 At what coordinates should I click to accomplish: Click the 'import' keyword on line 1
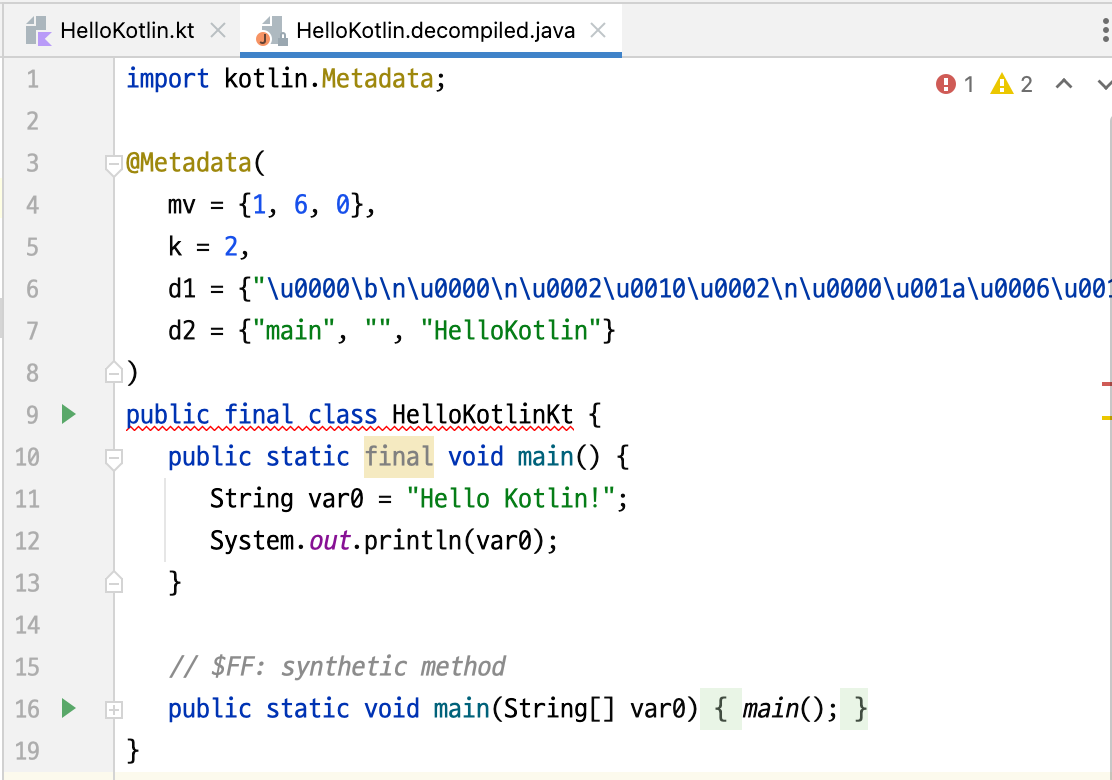point(167,79)
